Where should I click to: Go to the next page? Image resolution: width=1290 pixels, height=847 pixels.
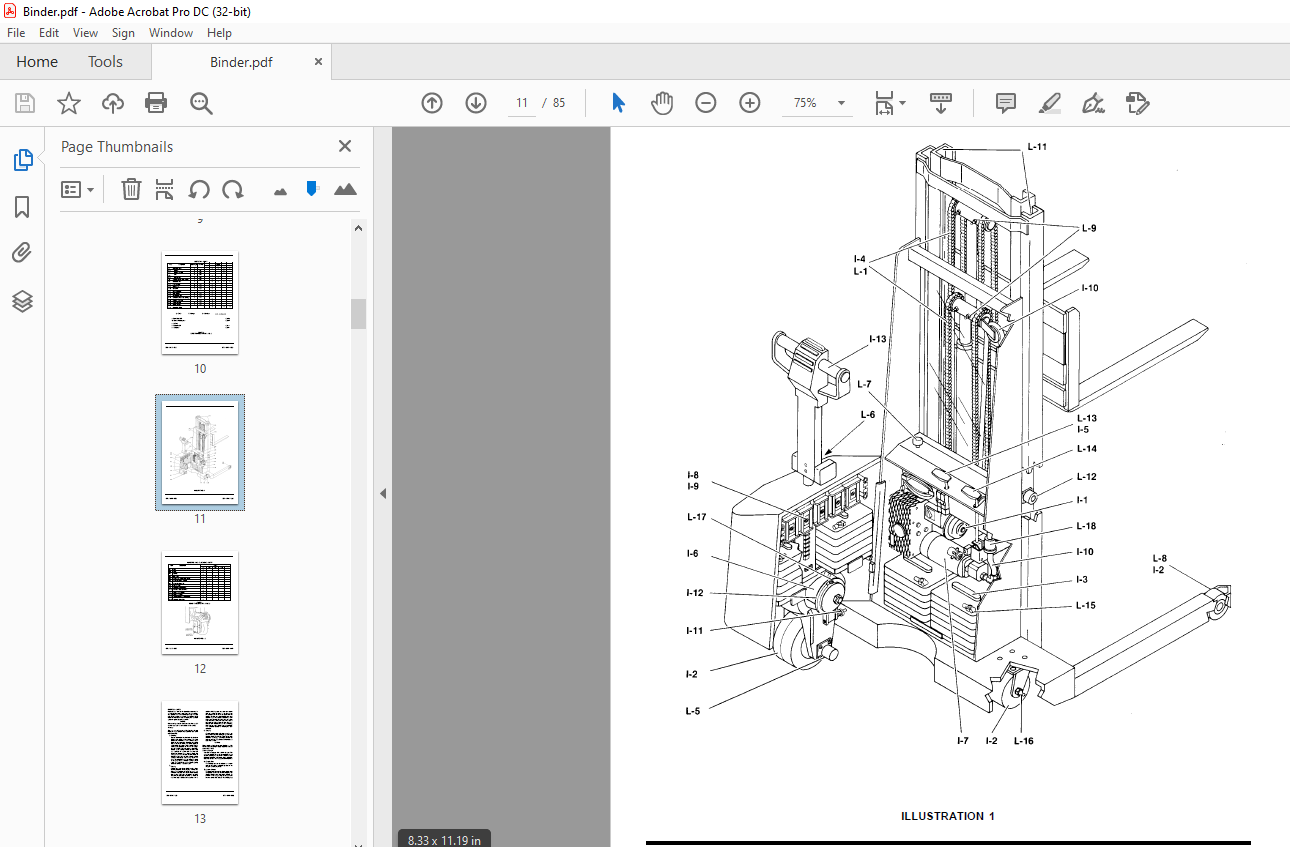click(476, 103)
